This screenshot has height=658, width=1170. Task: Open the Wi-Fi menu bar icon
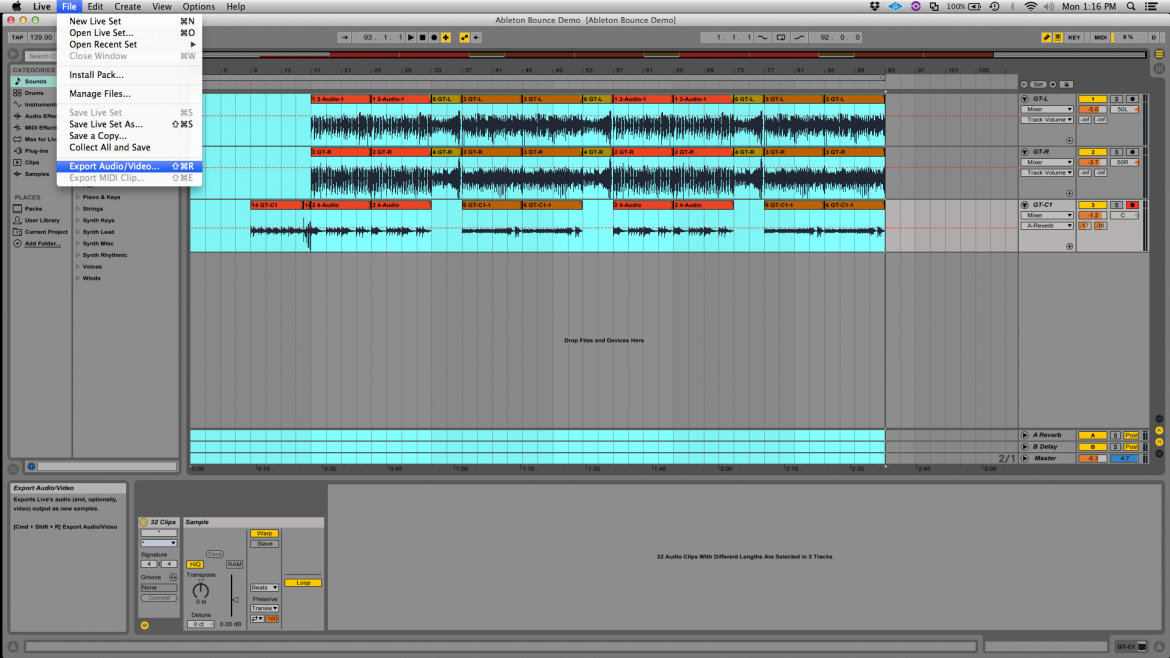1030,7
